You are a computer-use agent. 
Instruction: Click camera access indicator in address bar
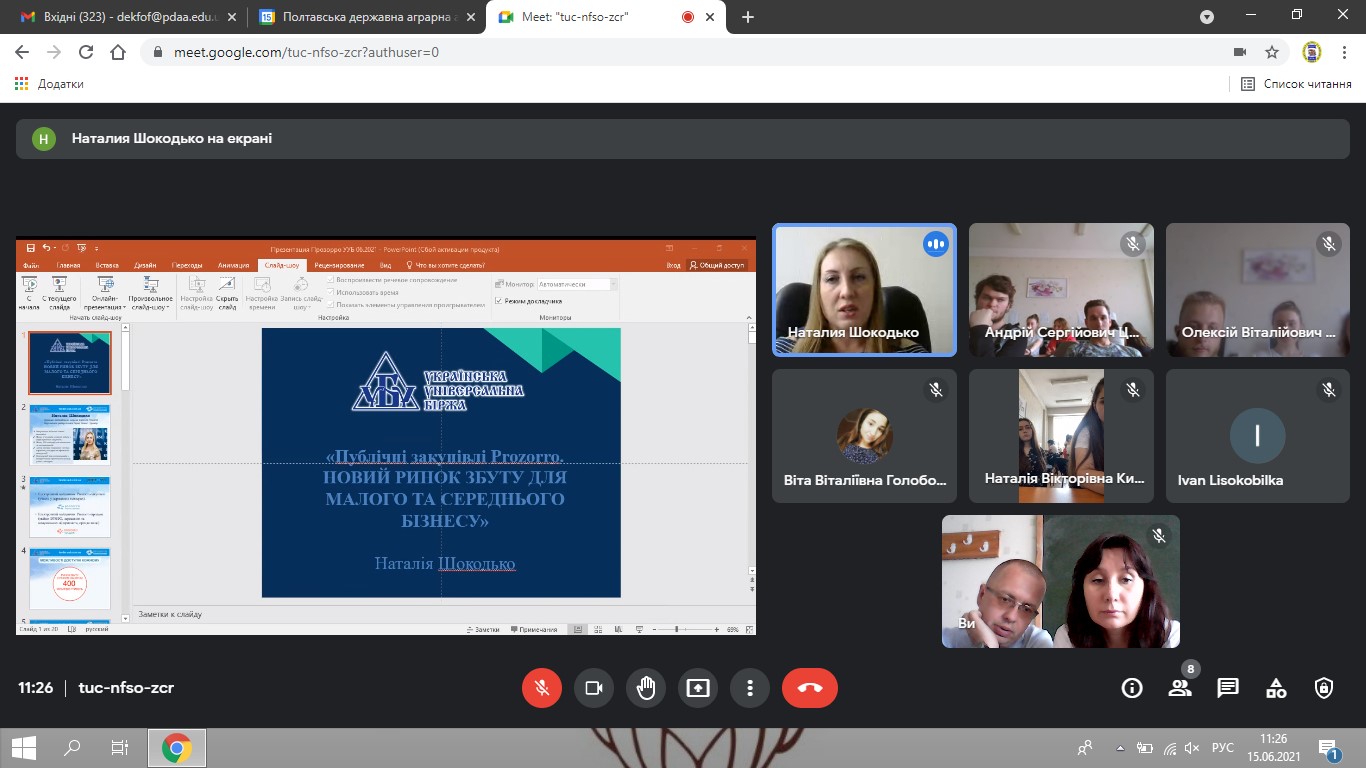click(x=1240, y=52)
